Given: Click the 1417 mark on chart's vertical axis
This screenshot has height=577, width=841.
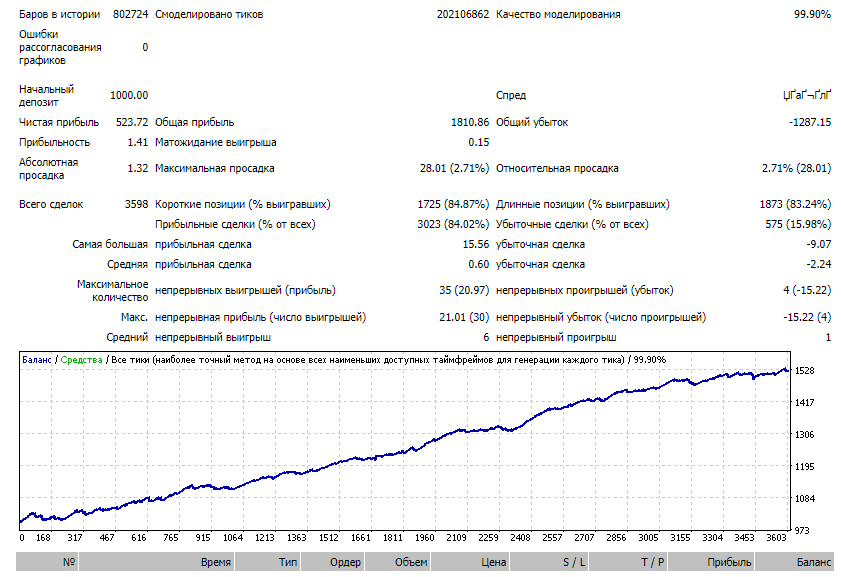Looking at the screenshot, I should pyautogui.click(x=804, y=402).
